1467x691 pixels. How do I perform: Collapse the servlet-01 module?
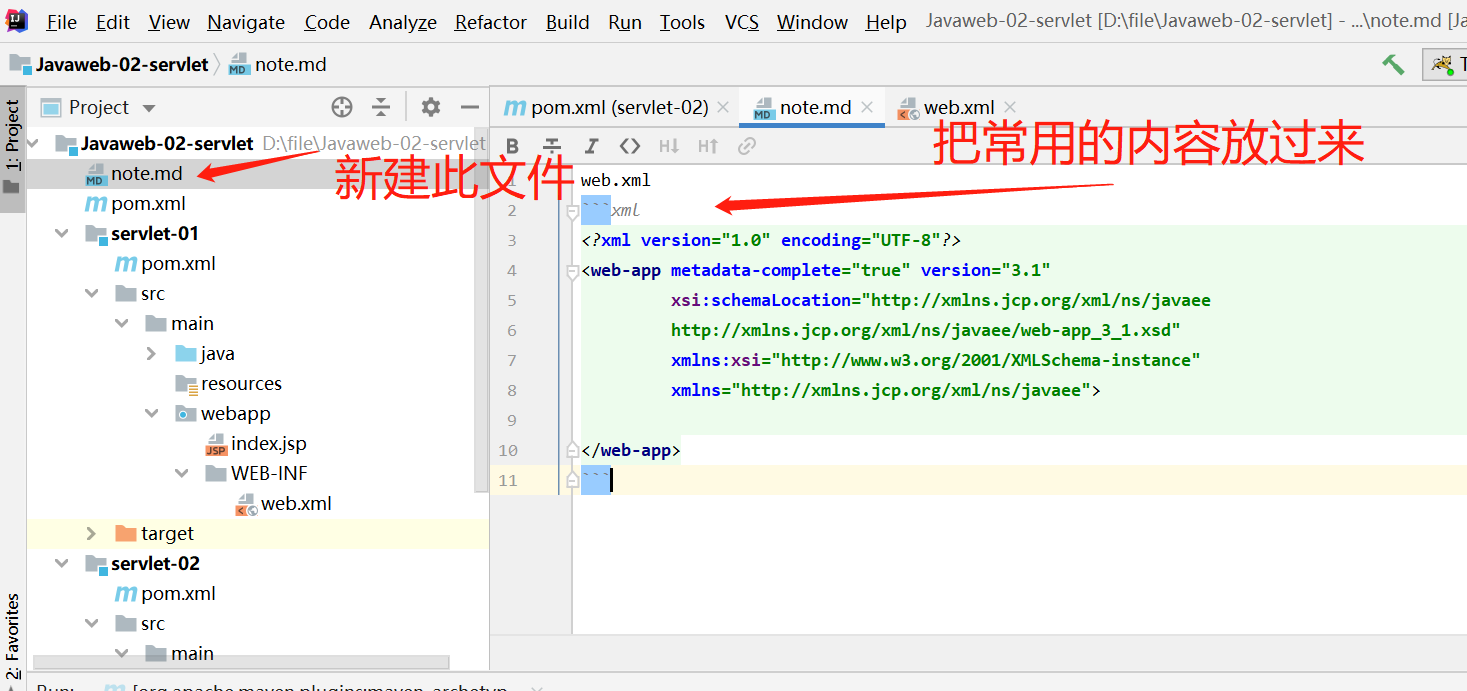coord(63,233)
